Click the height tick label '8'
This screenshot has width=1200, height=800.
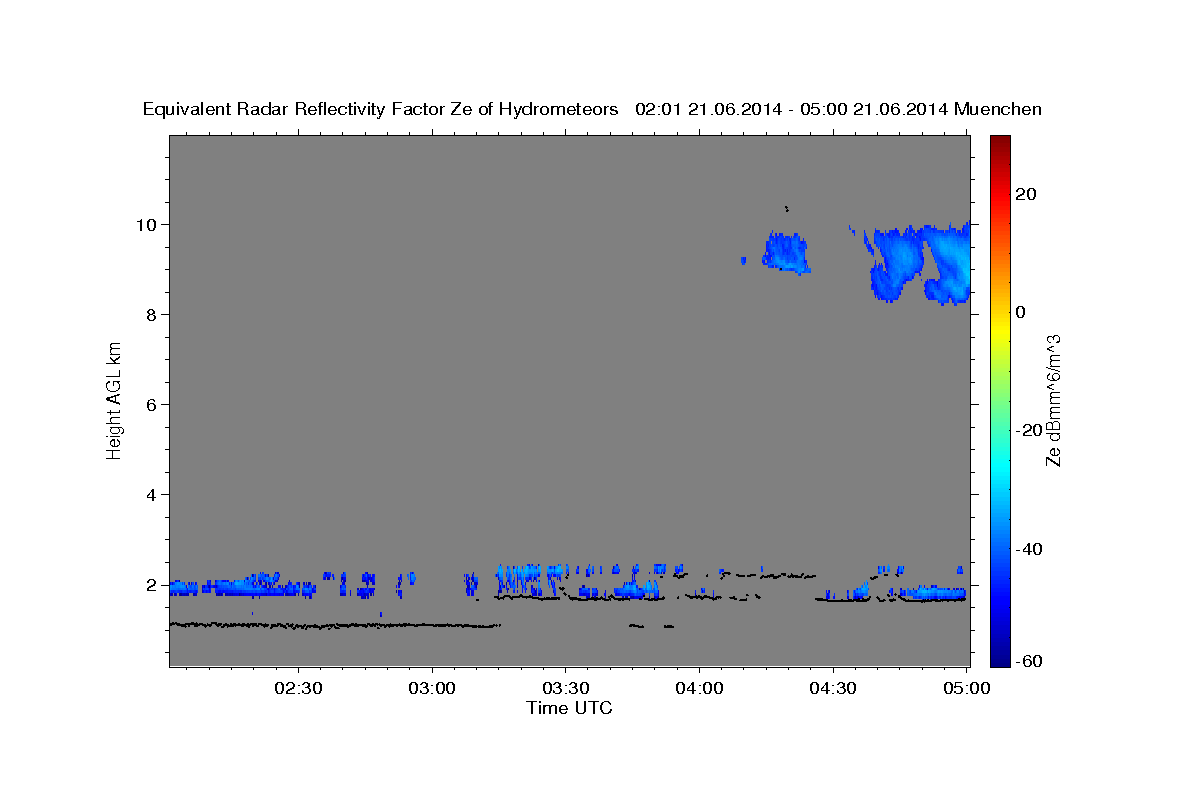[x=152, y=314]
